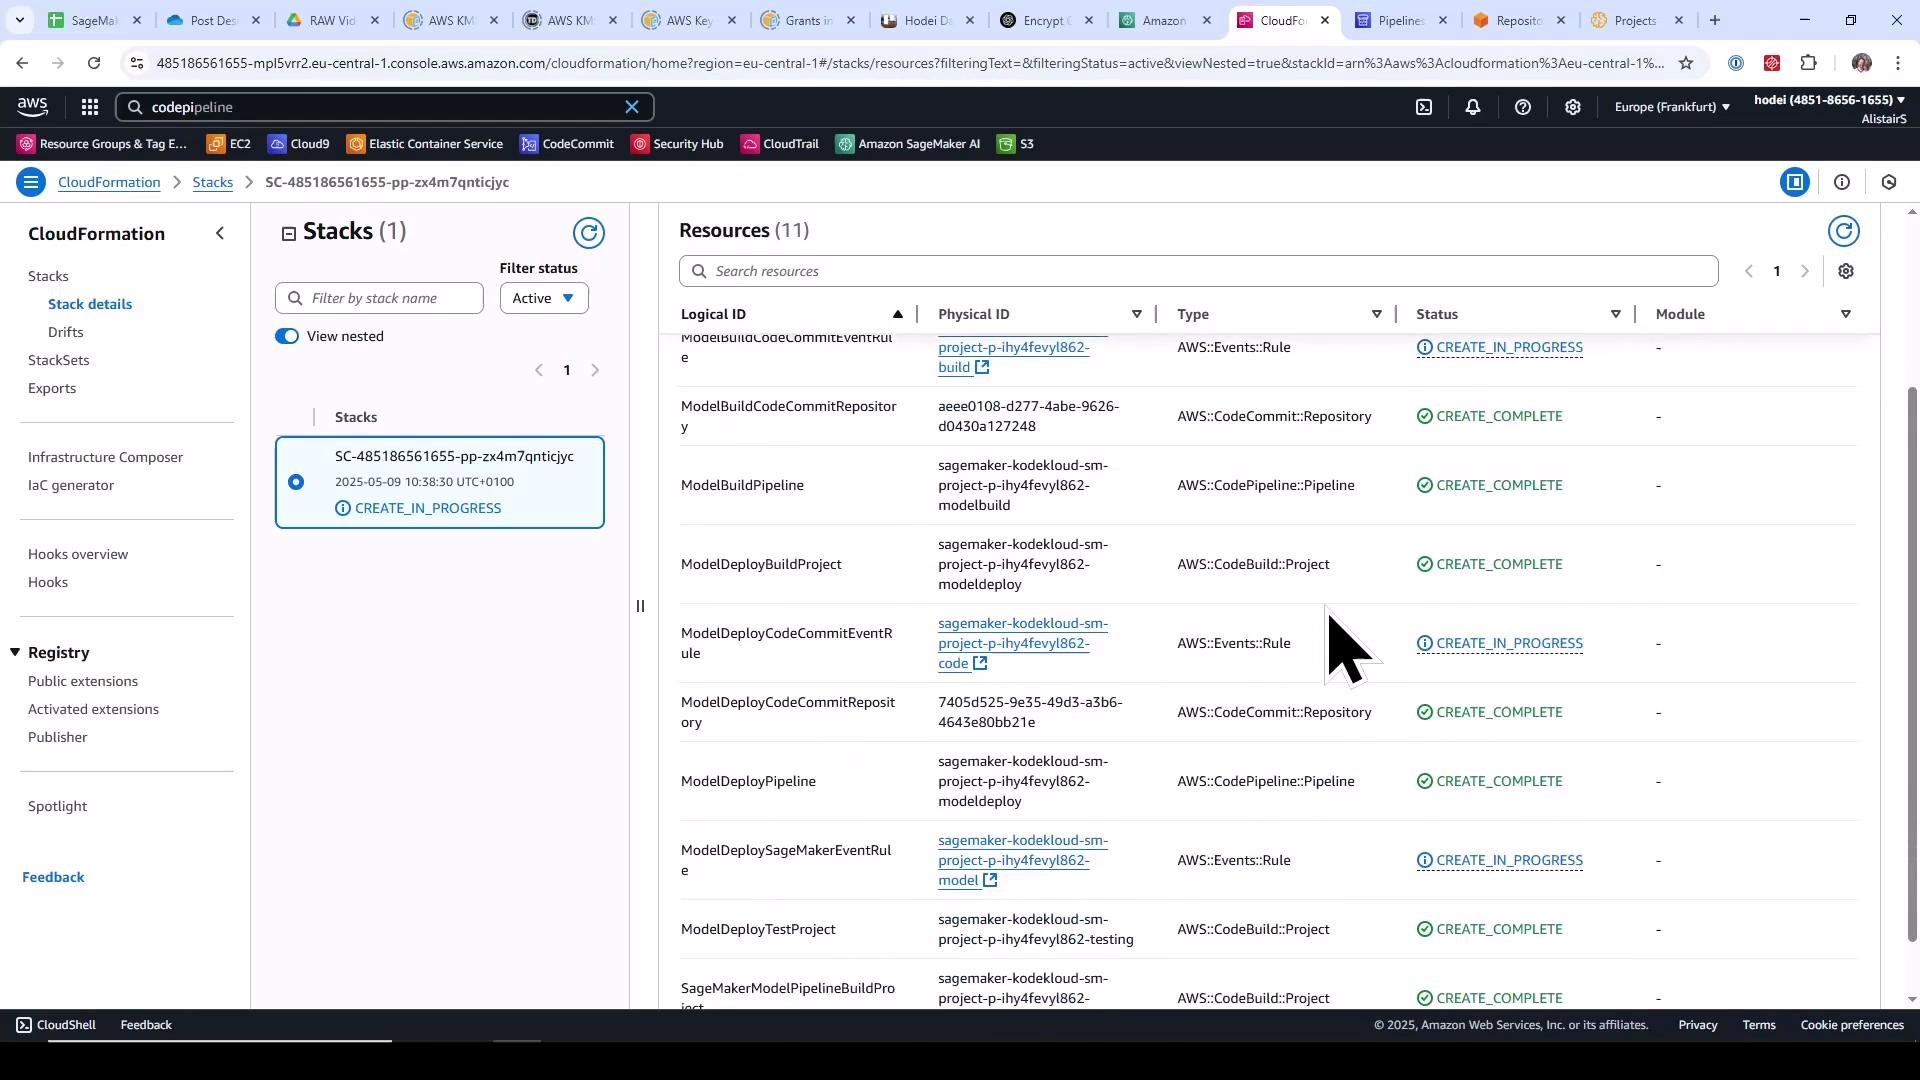Bookmark this page with the star
1920x1080 pixels.
point(1686,63)
